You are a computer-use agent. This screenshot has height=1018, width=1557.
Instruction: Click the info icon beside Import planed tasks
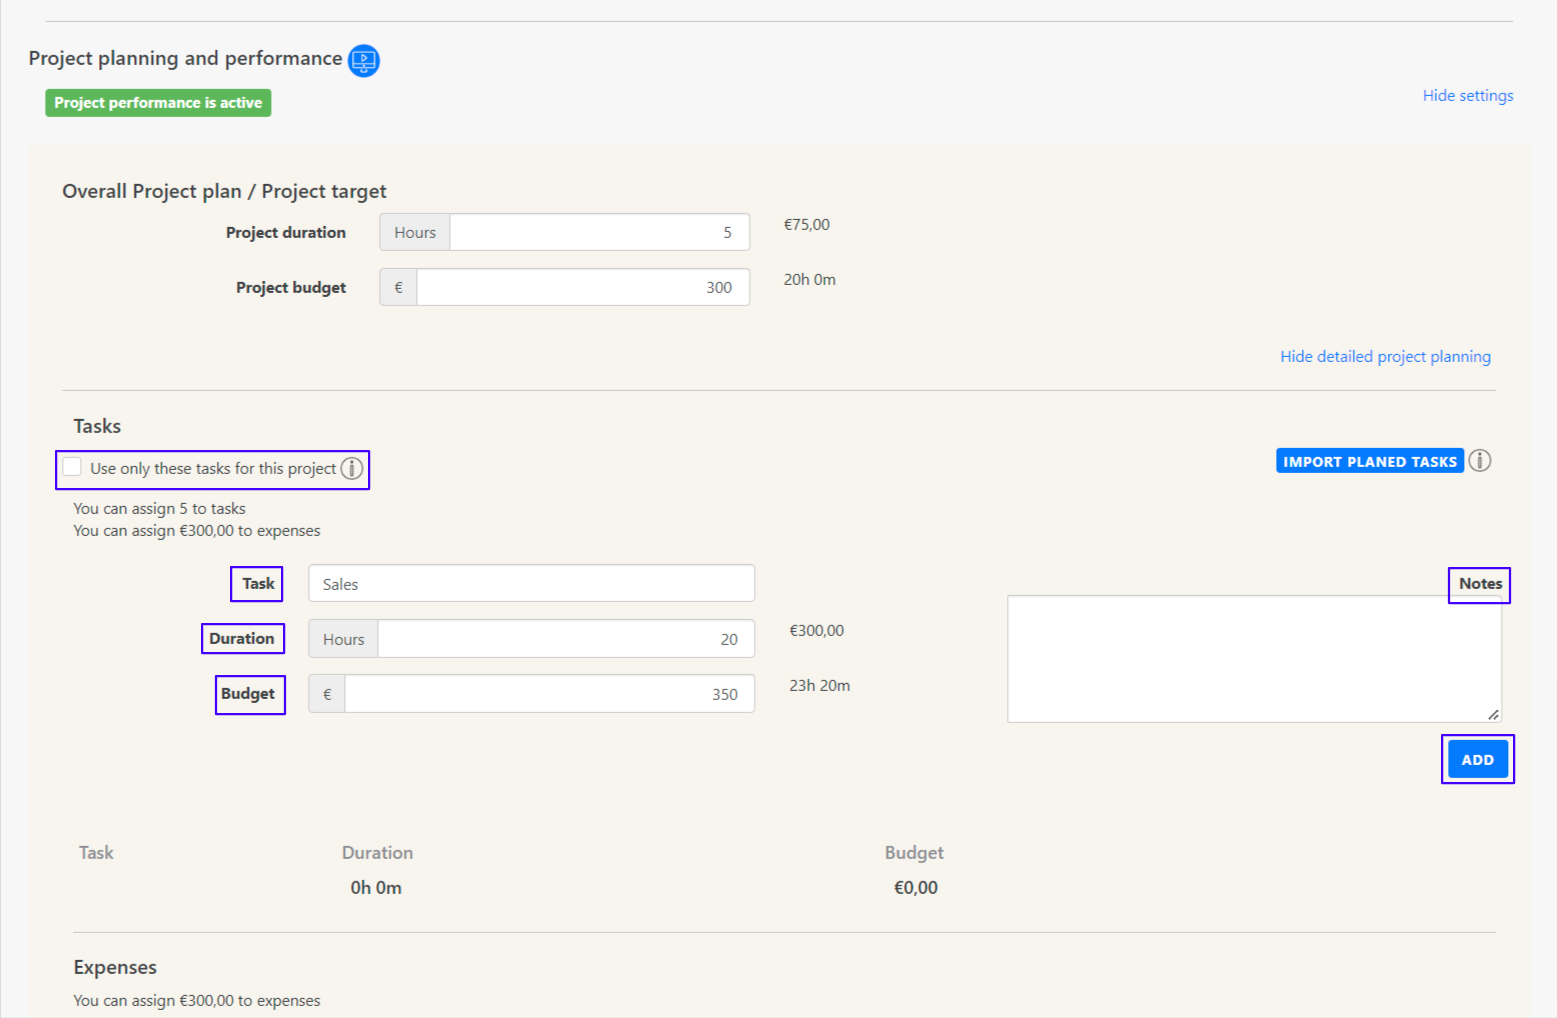(1481, 460)
